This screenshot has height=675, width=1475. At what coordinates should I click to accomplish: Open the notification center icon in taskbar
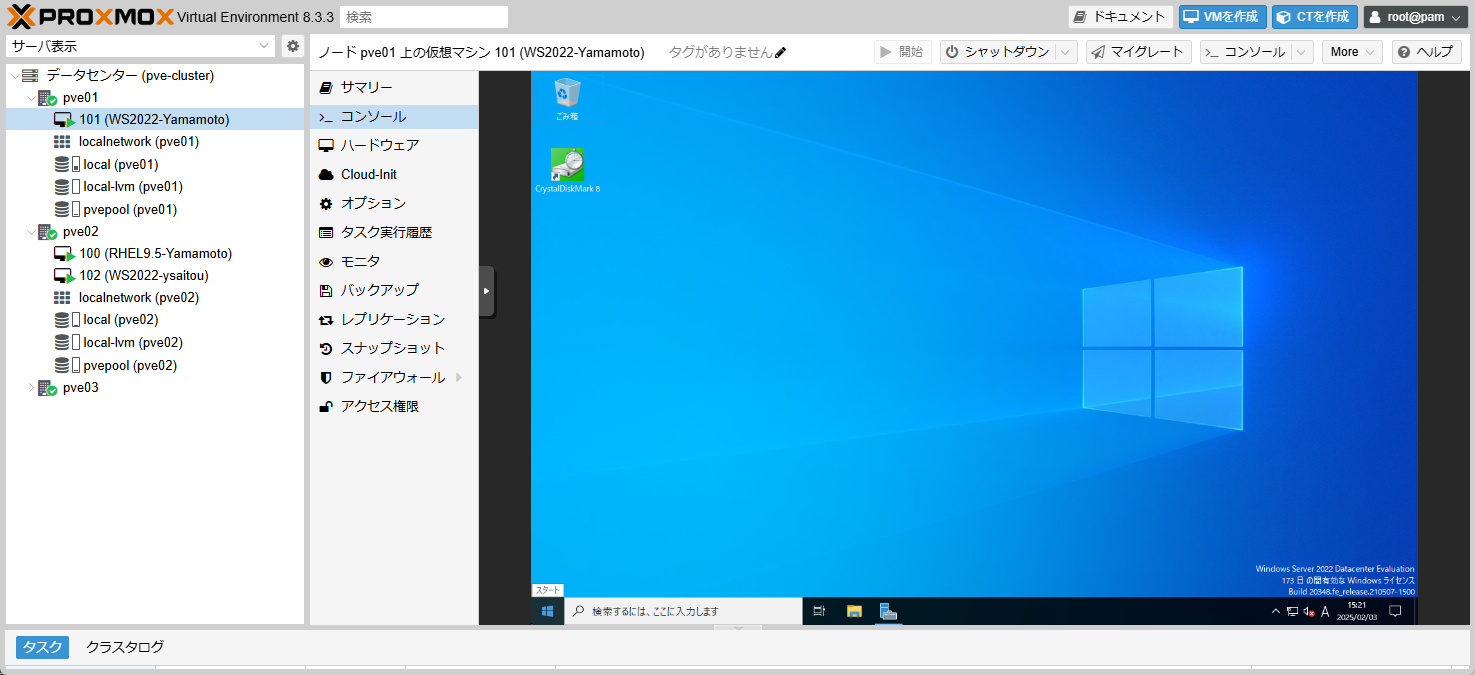(x=1395, y=611)
